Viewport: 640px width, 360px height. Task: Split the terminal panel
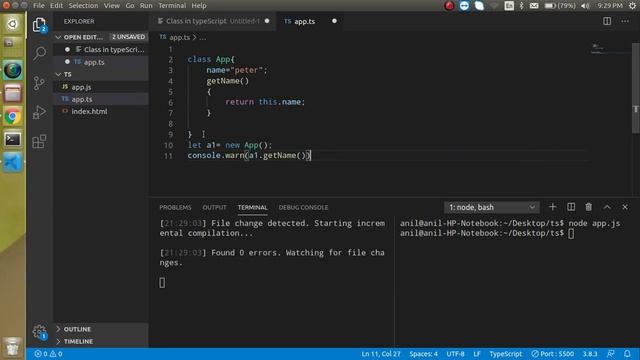point(571,207)
